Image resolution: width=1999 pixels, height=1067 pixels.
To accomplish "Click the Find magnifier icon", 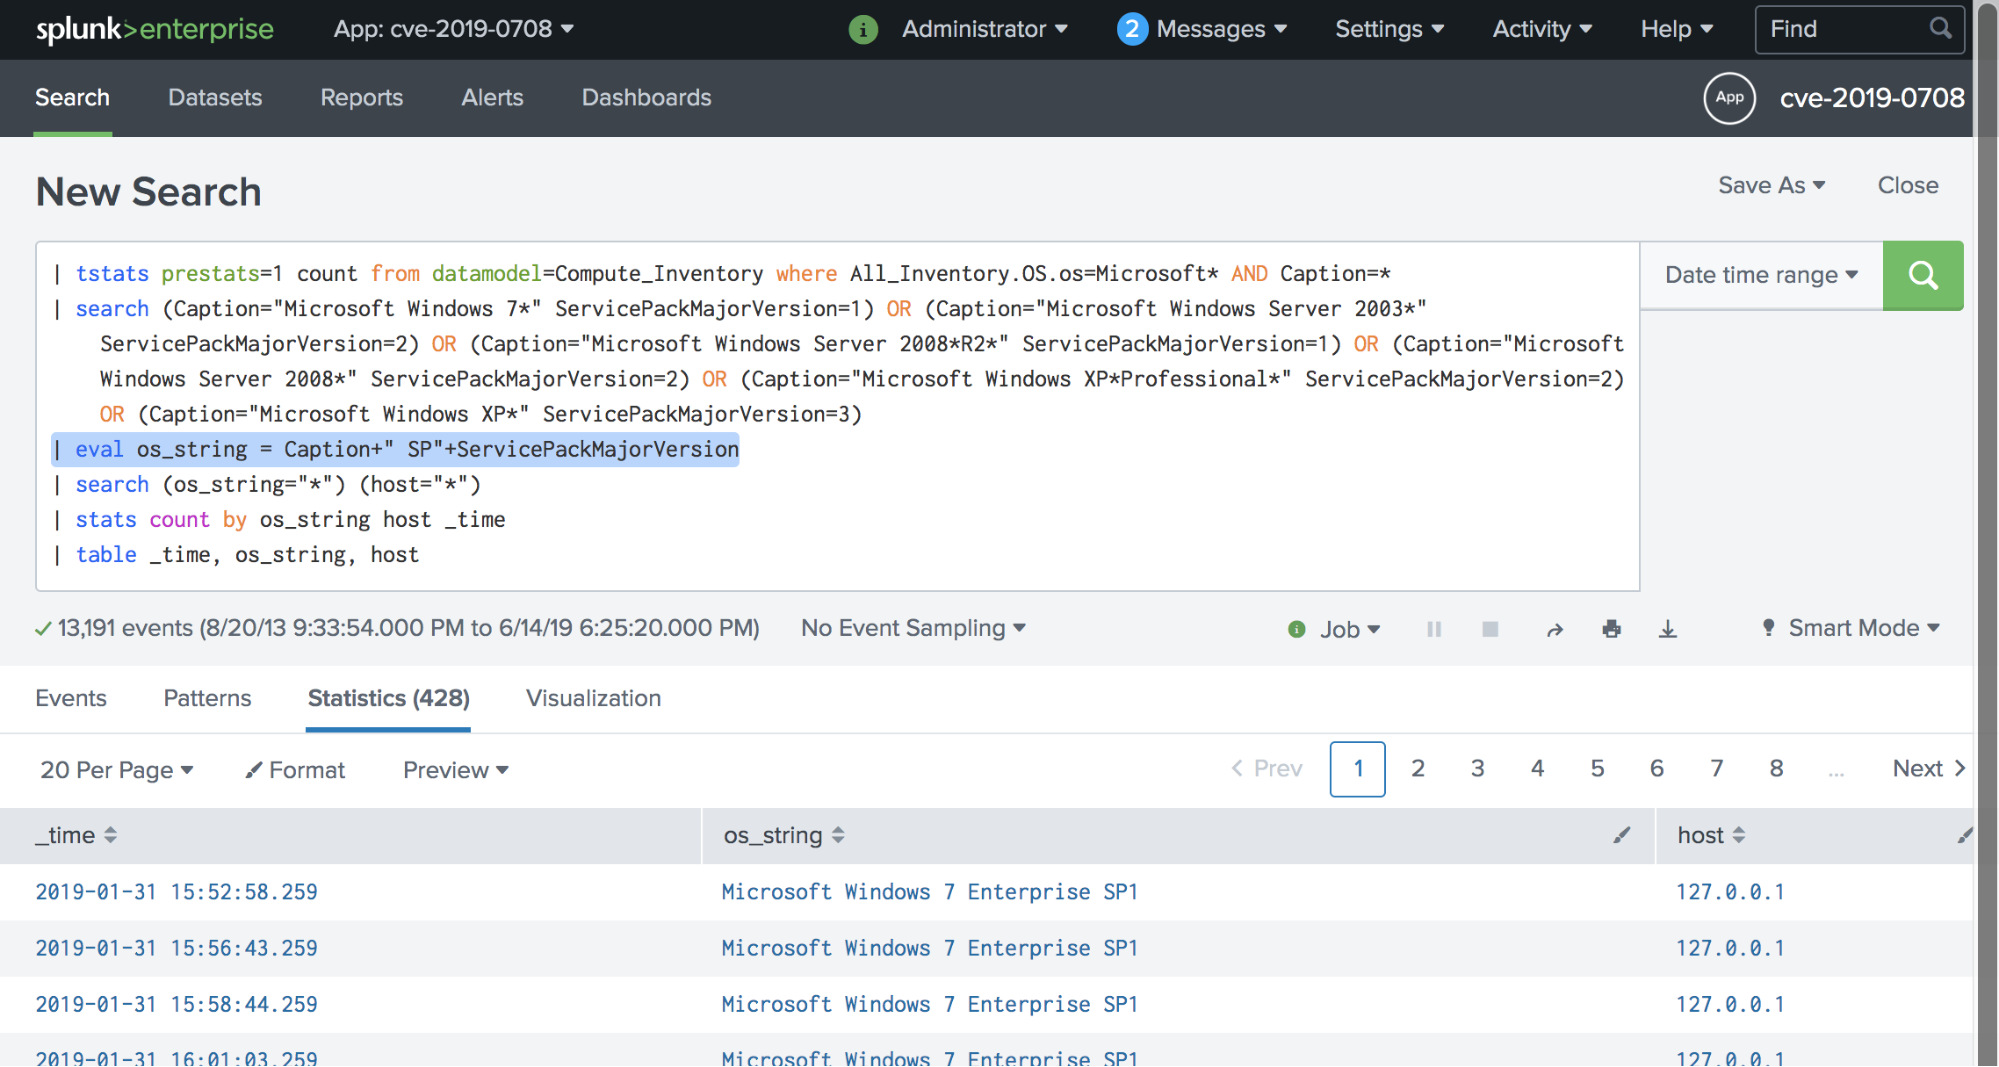I will 1940,28.
